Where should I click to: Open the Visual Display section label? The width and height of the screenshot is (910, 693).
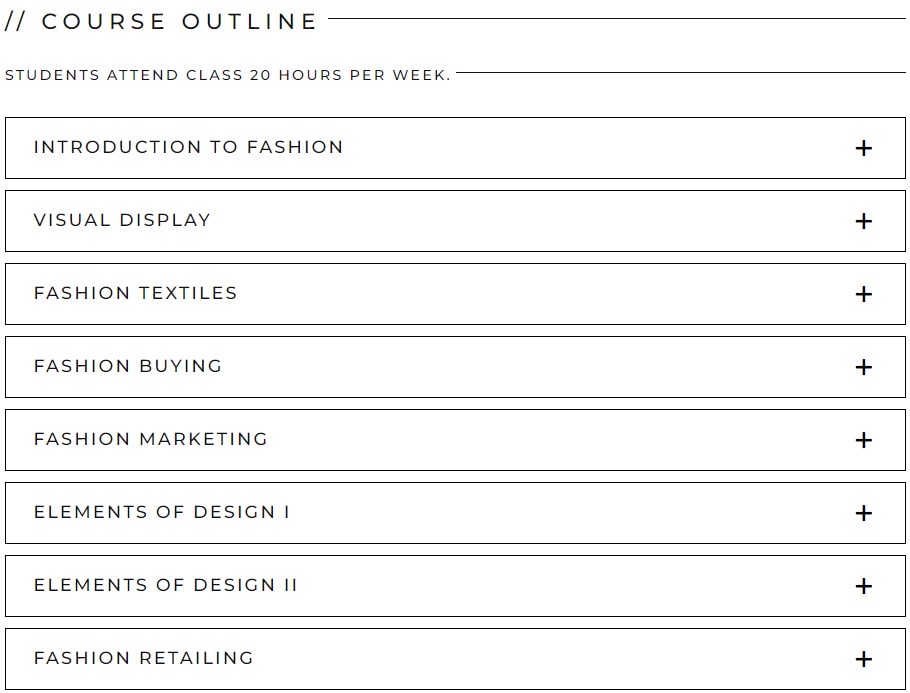122,220
